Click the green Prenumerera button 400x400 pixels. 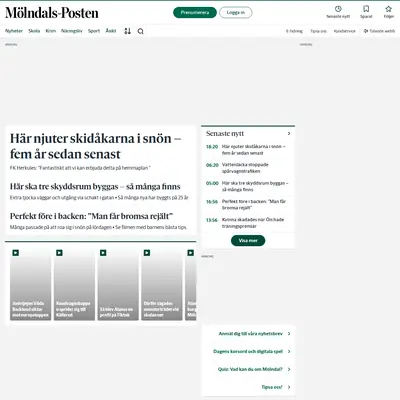click(x=195, y=13)
